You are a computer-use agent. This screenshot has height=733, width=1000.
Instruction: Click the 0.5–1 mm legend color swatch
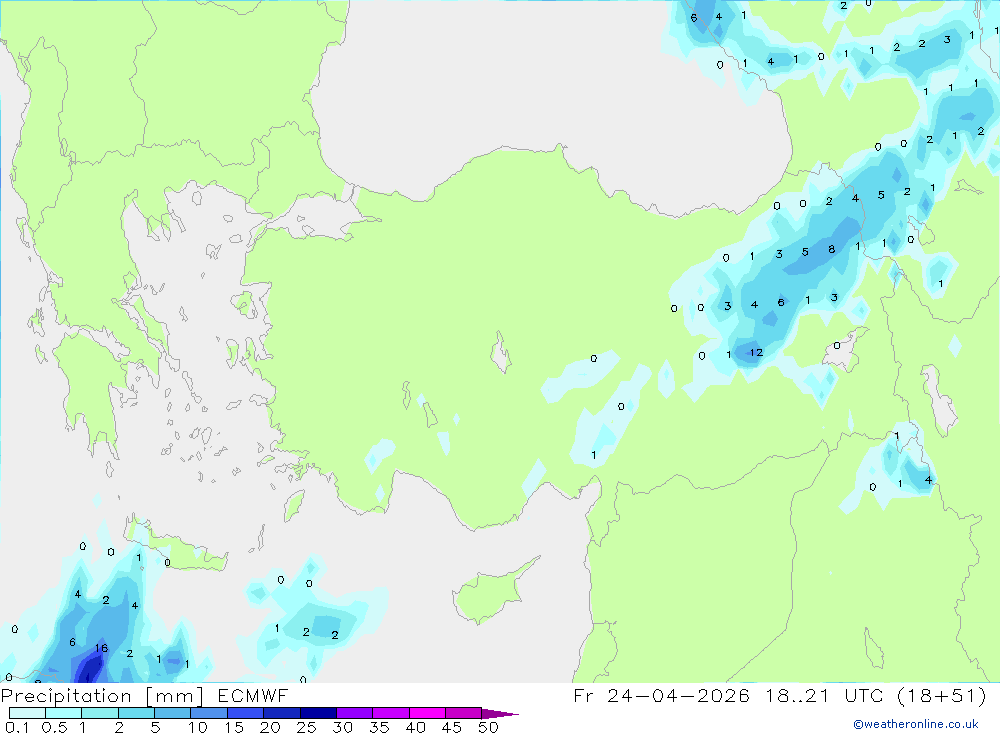64,713
